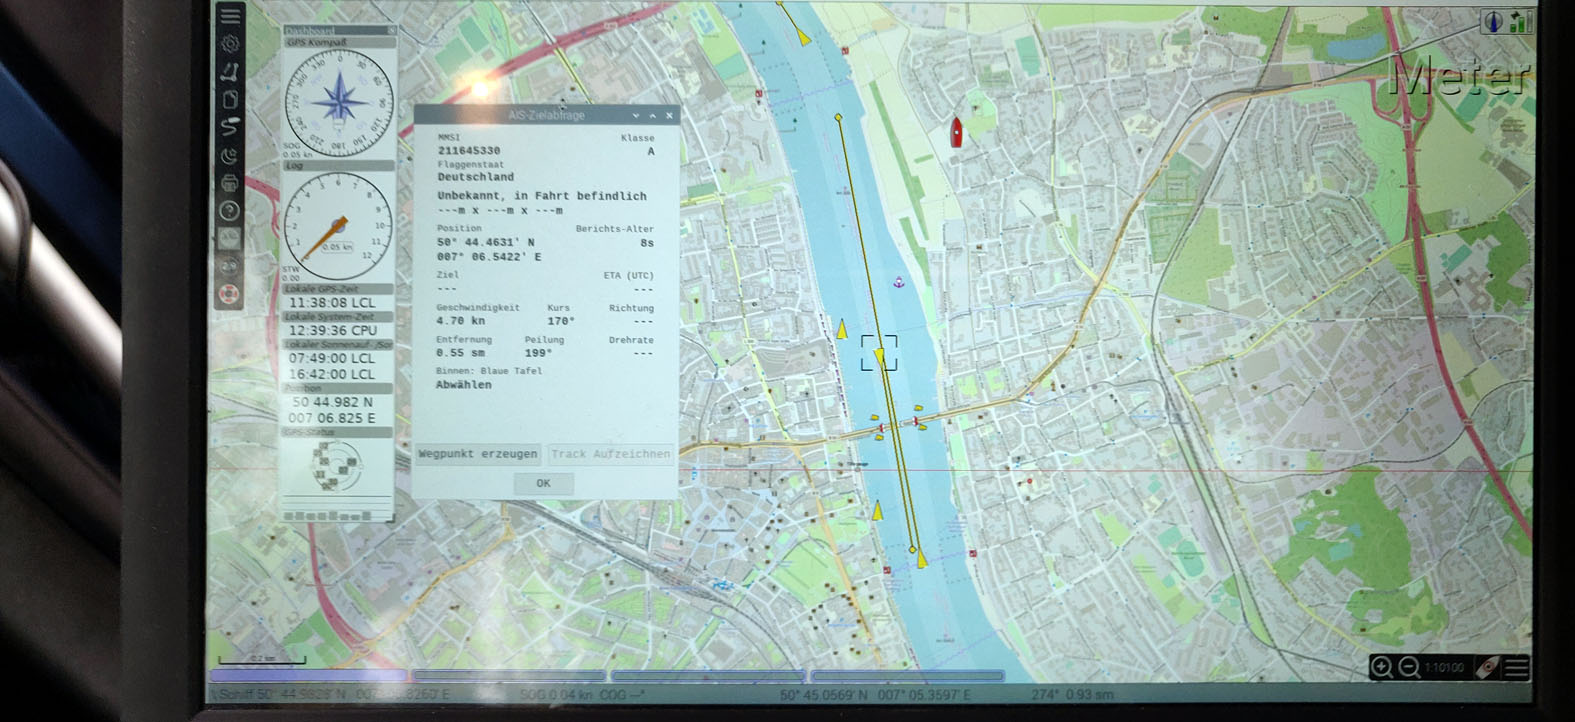Change color scheme with moon icon
The image size is (1575, 722).
(230, 155)
